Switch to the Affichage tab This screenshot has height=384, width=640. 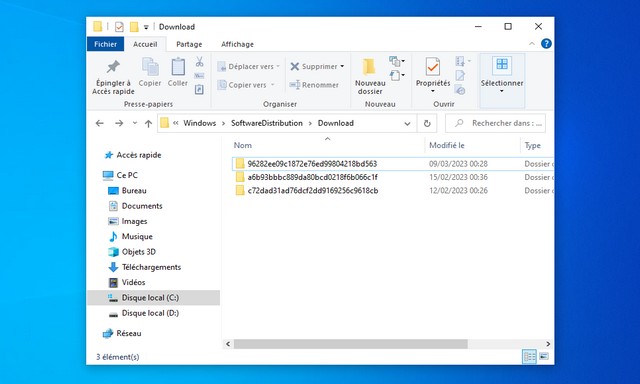click(237, 44)
